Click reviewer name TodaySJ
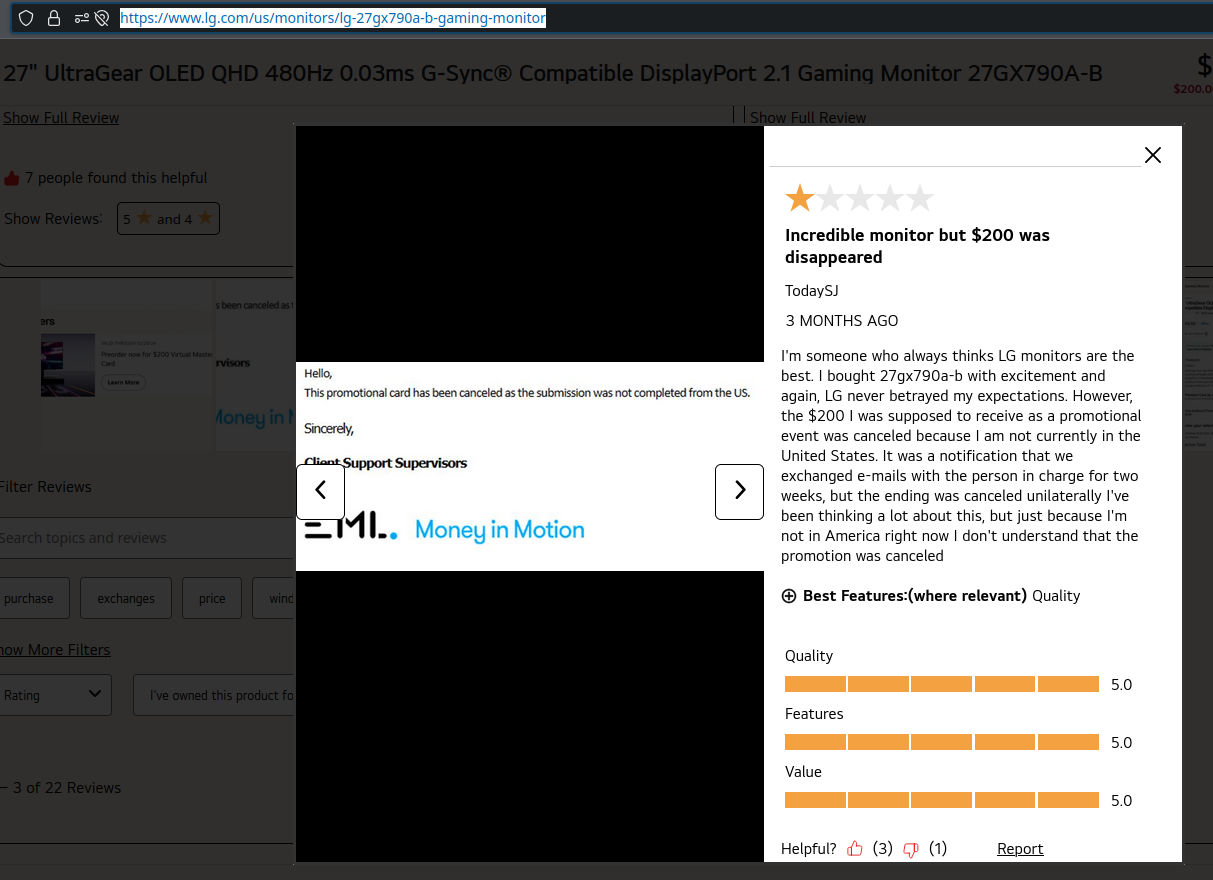Screen dimensions: 1213x880 point(811,291)
